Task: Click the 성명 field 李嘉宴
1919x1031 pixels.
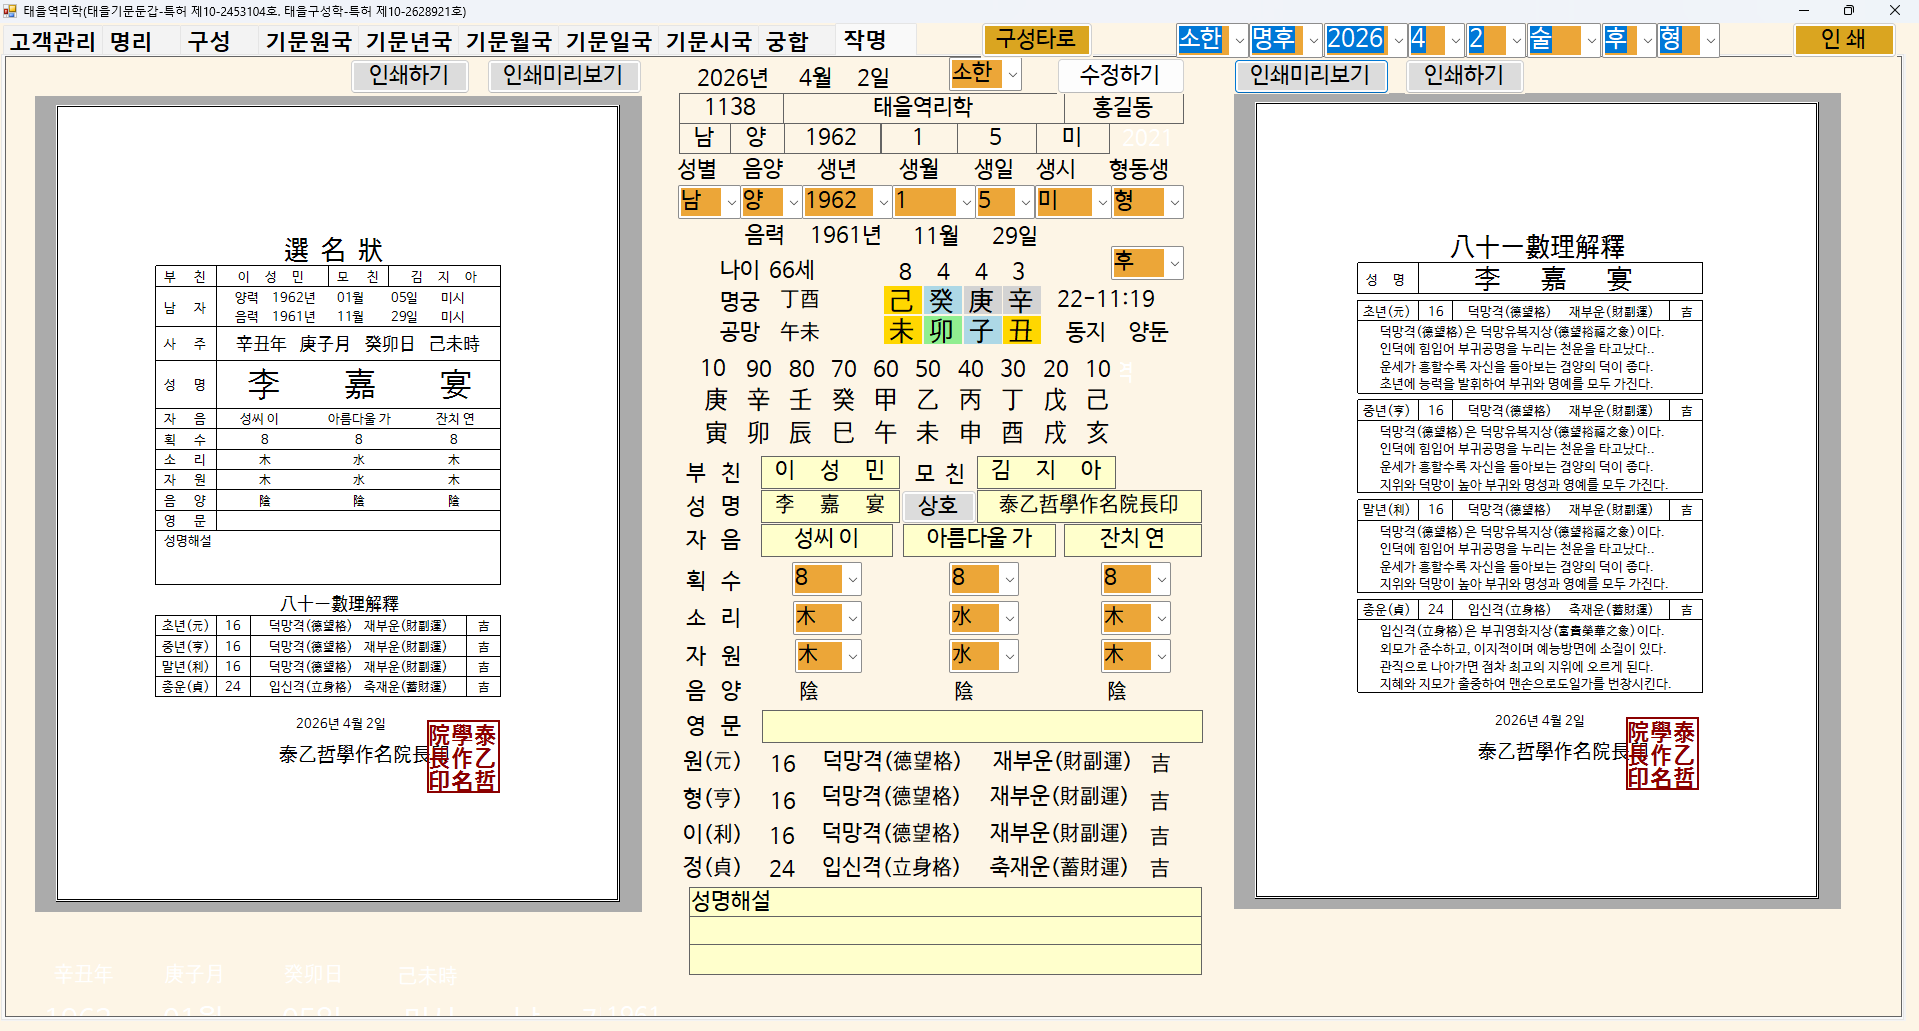Action: coord(830,506)
